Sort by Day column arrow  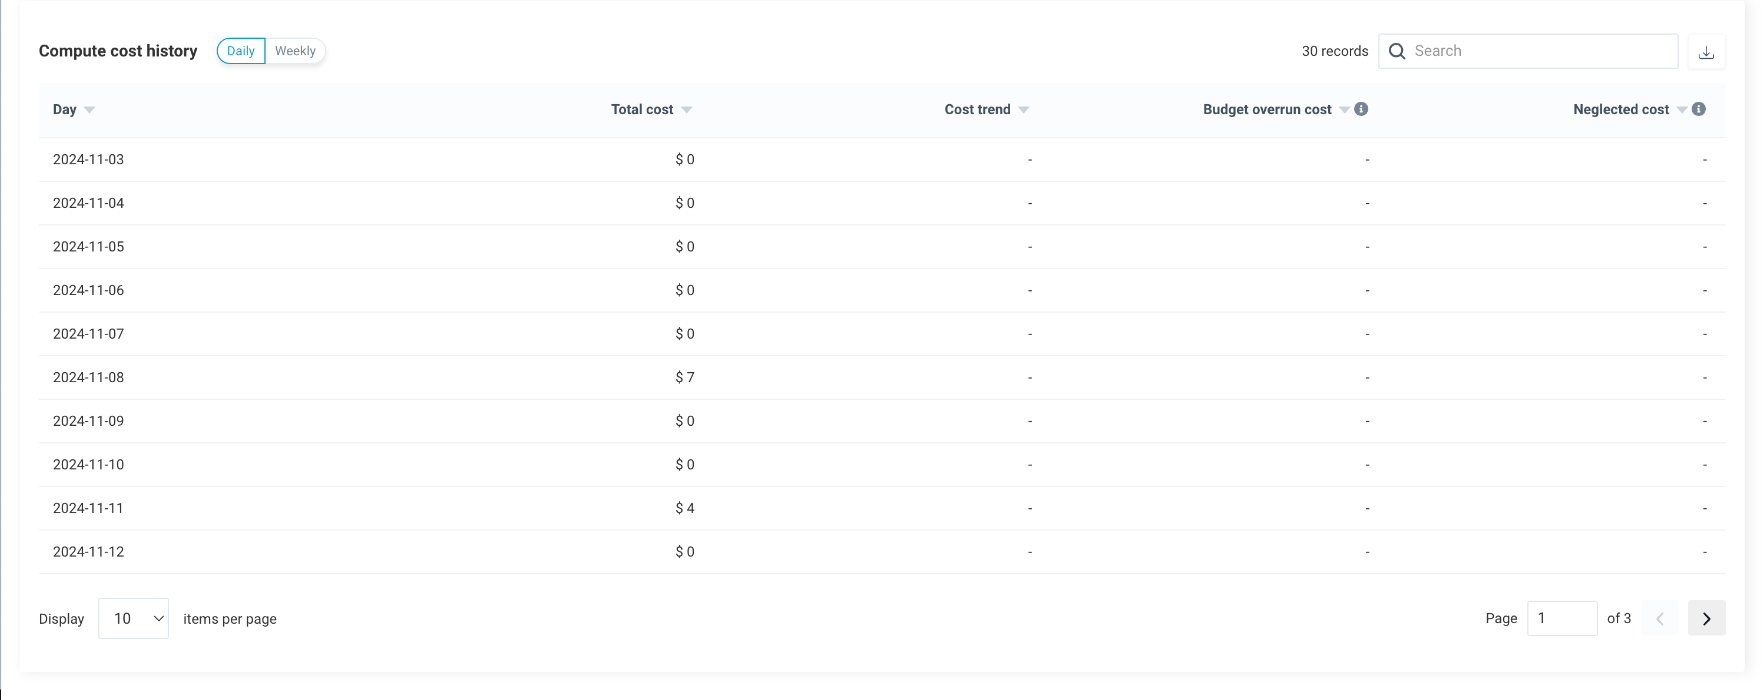click(x=90, y=110)
